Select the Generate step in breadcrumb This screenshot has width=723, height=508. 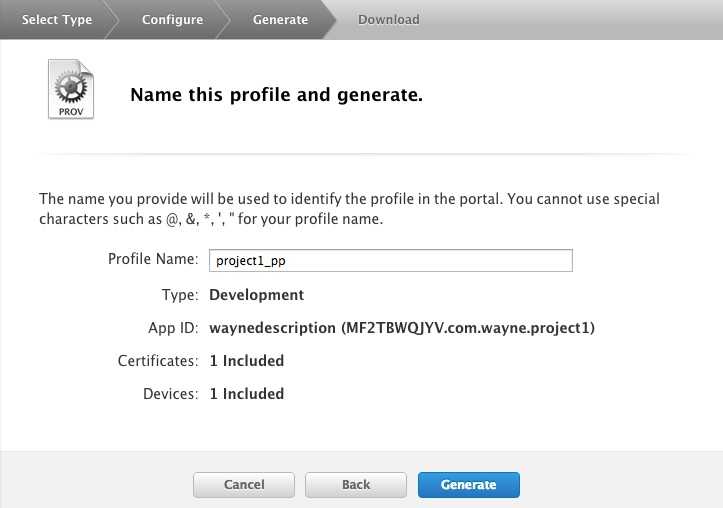280,20
